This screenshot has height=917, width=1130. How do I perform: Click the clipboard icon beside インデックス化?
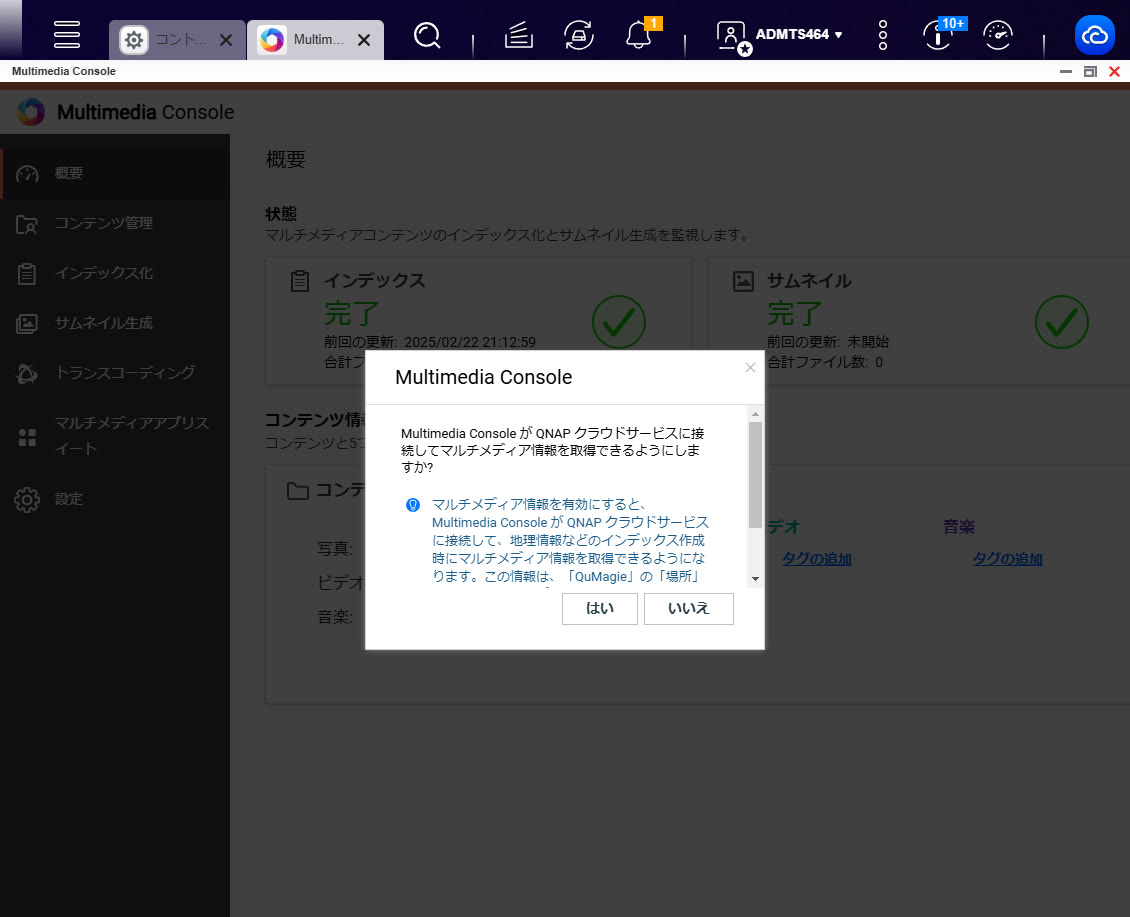point(27,274)
